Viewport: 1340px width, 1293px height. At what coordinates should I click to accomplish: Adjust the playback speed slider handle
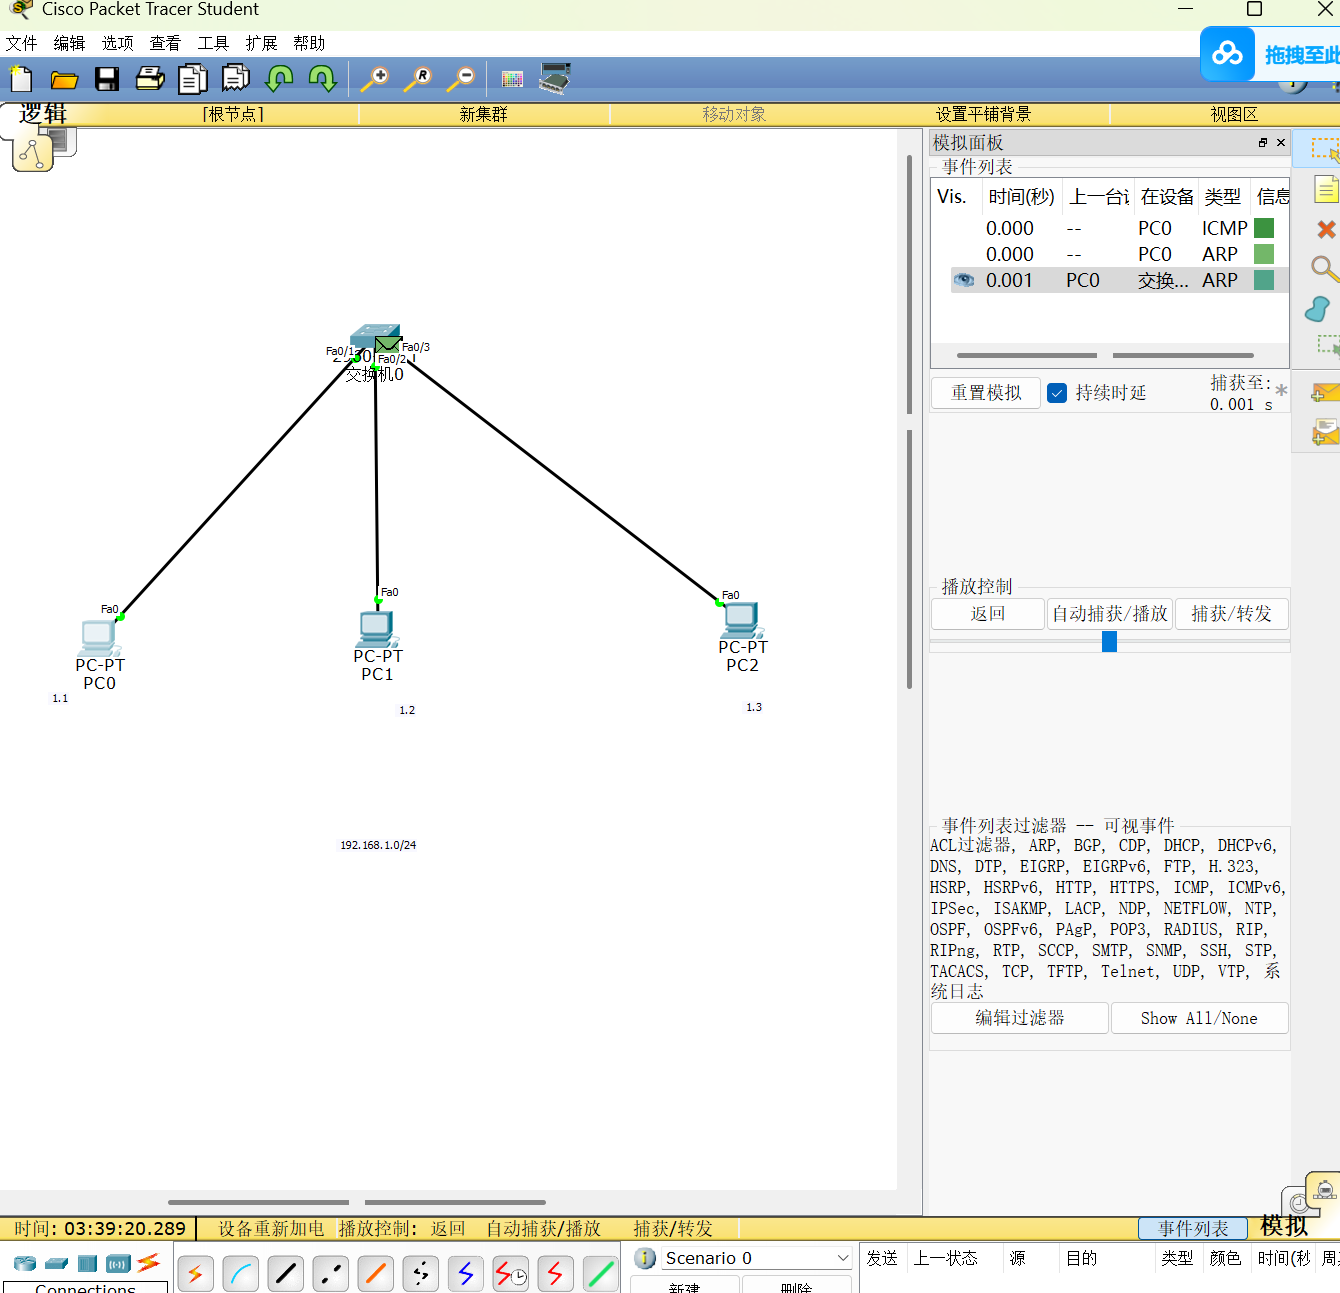point(1109,642)
